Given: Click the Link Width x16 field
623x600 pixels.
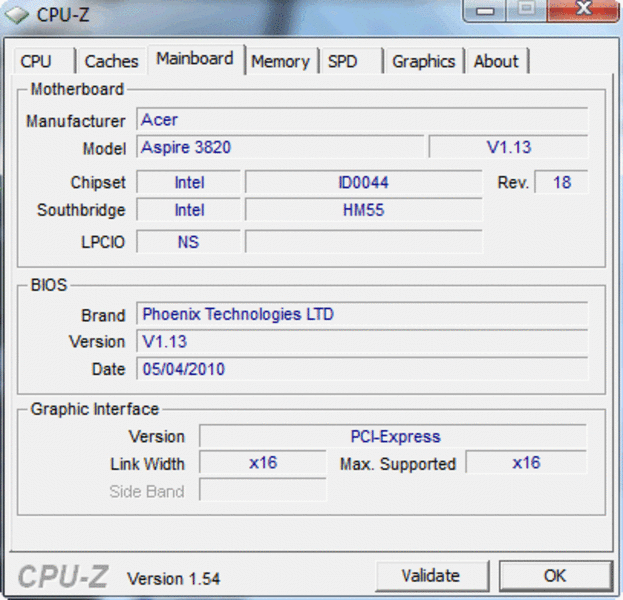Looking at the screenshot, I should coord(263,463).
